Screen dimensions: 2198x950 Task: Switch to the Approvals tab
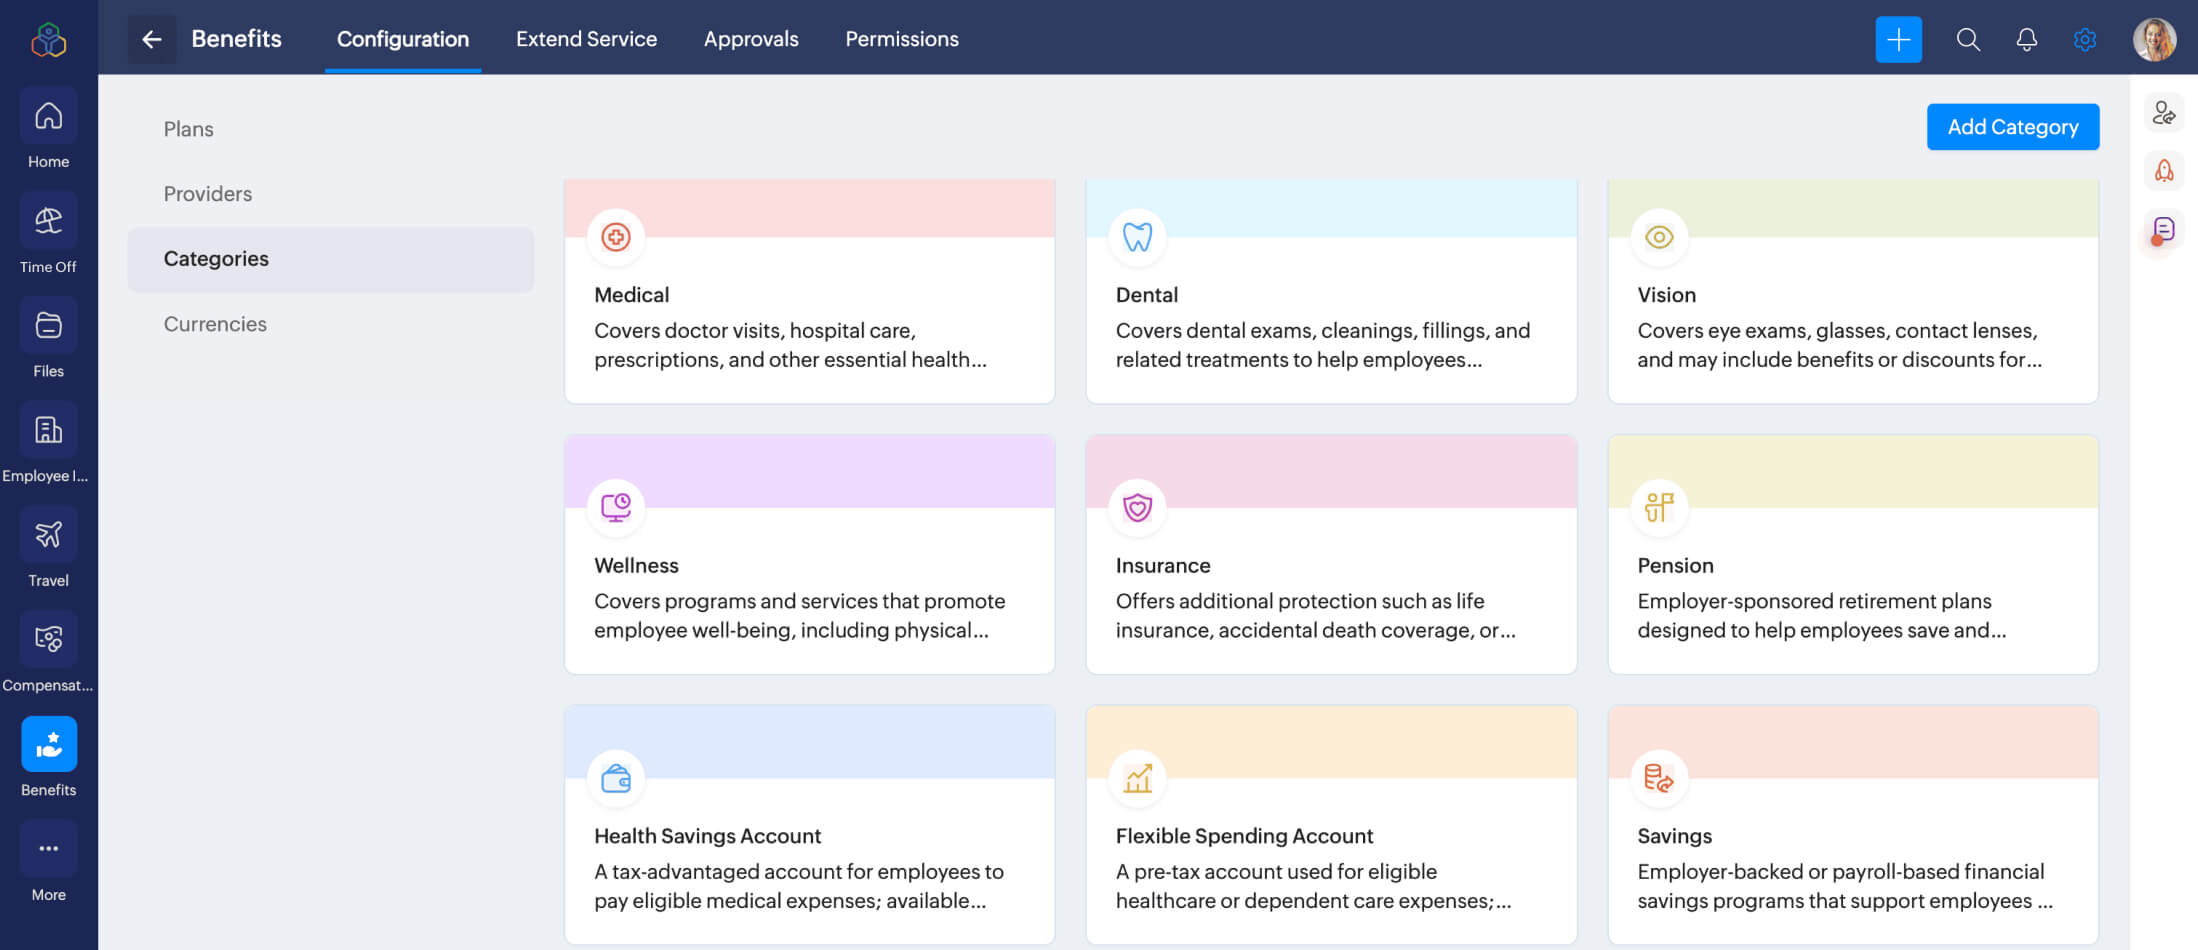click(751, 39)
